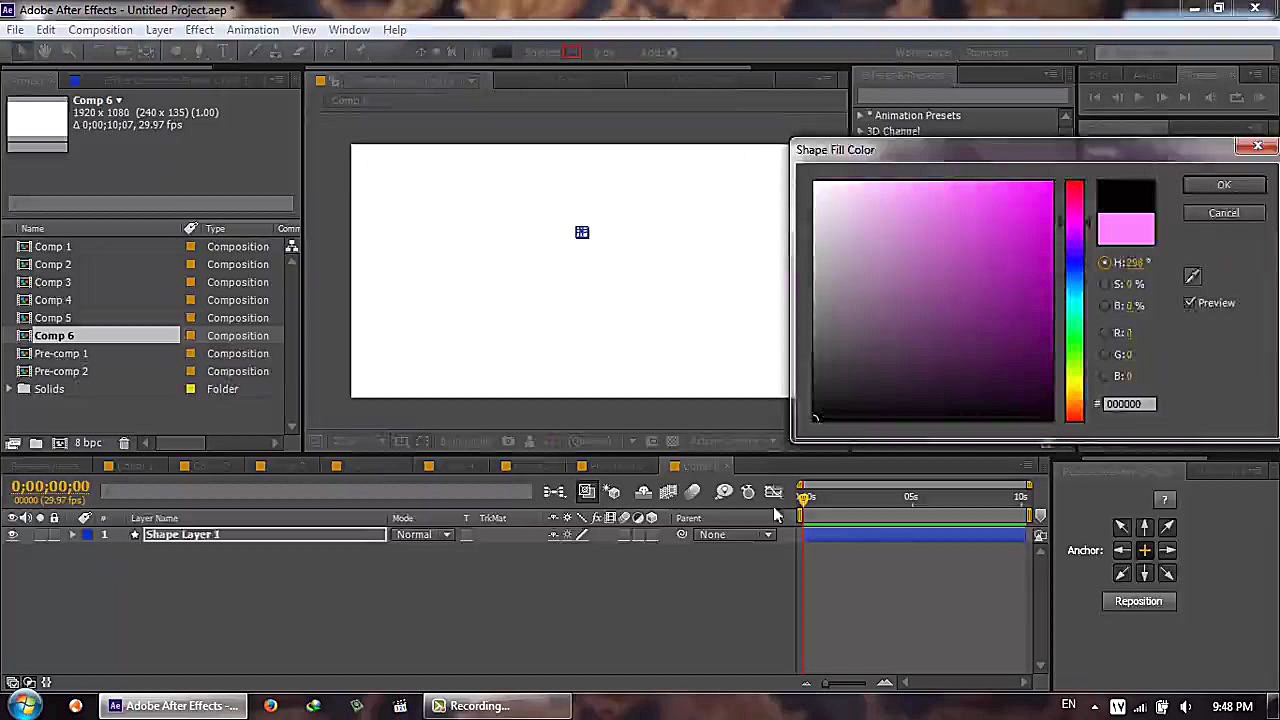Click the vertical hue spectrum slider
Image resolution: width=1280 pixels, height=720 pixels.
(x=1074, y=300)
